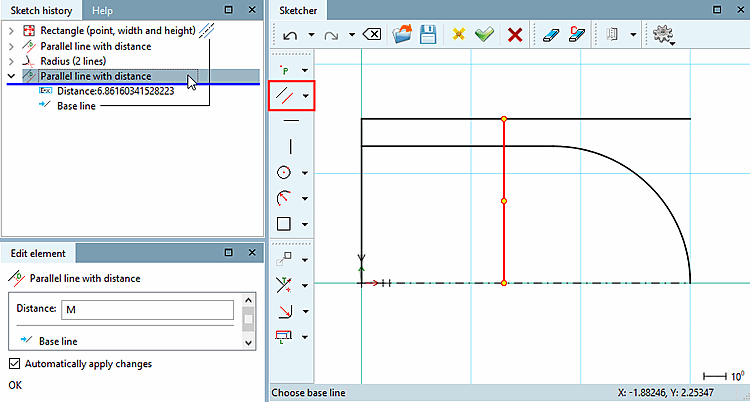
Task: Open the Arc tool dropdown arrow
Action: (x=305, y=199)
